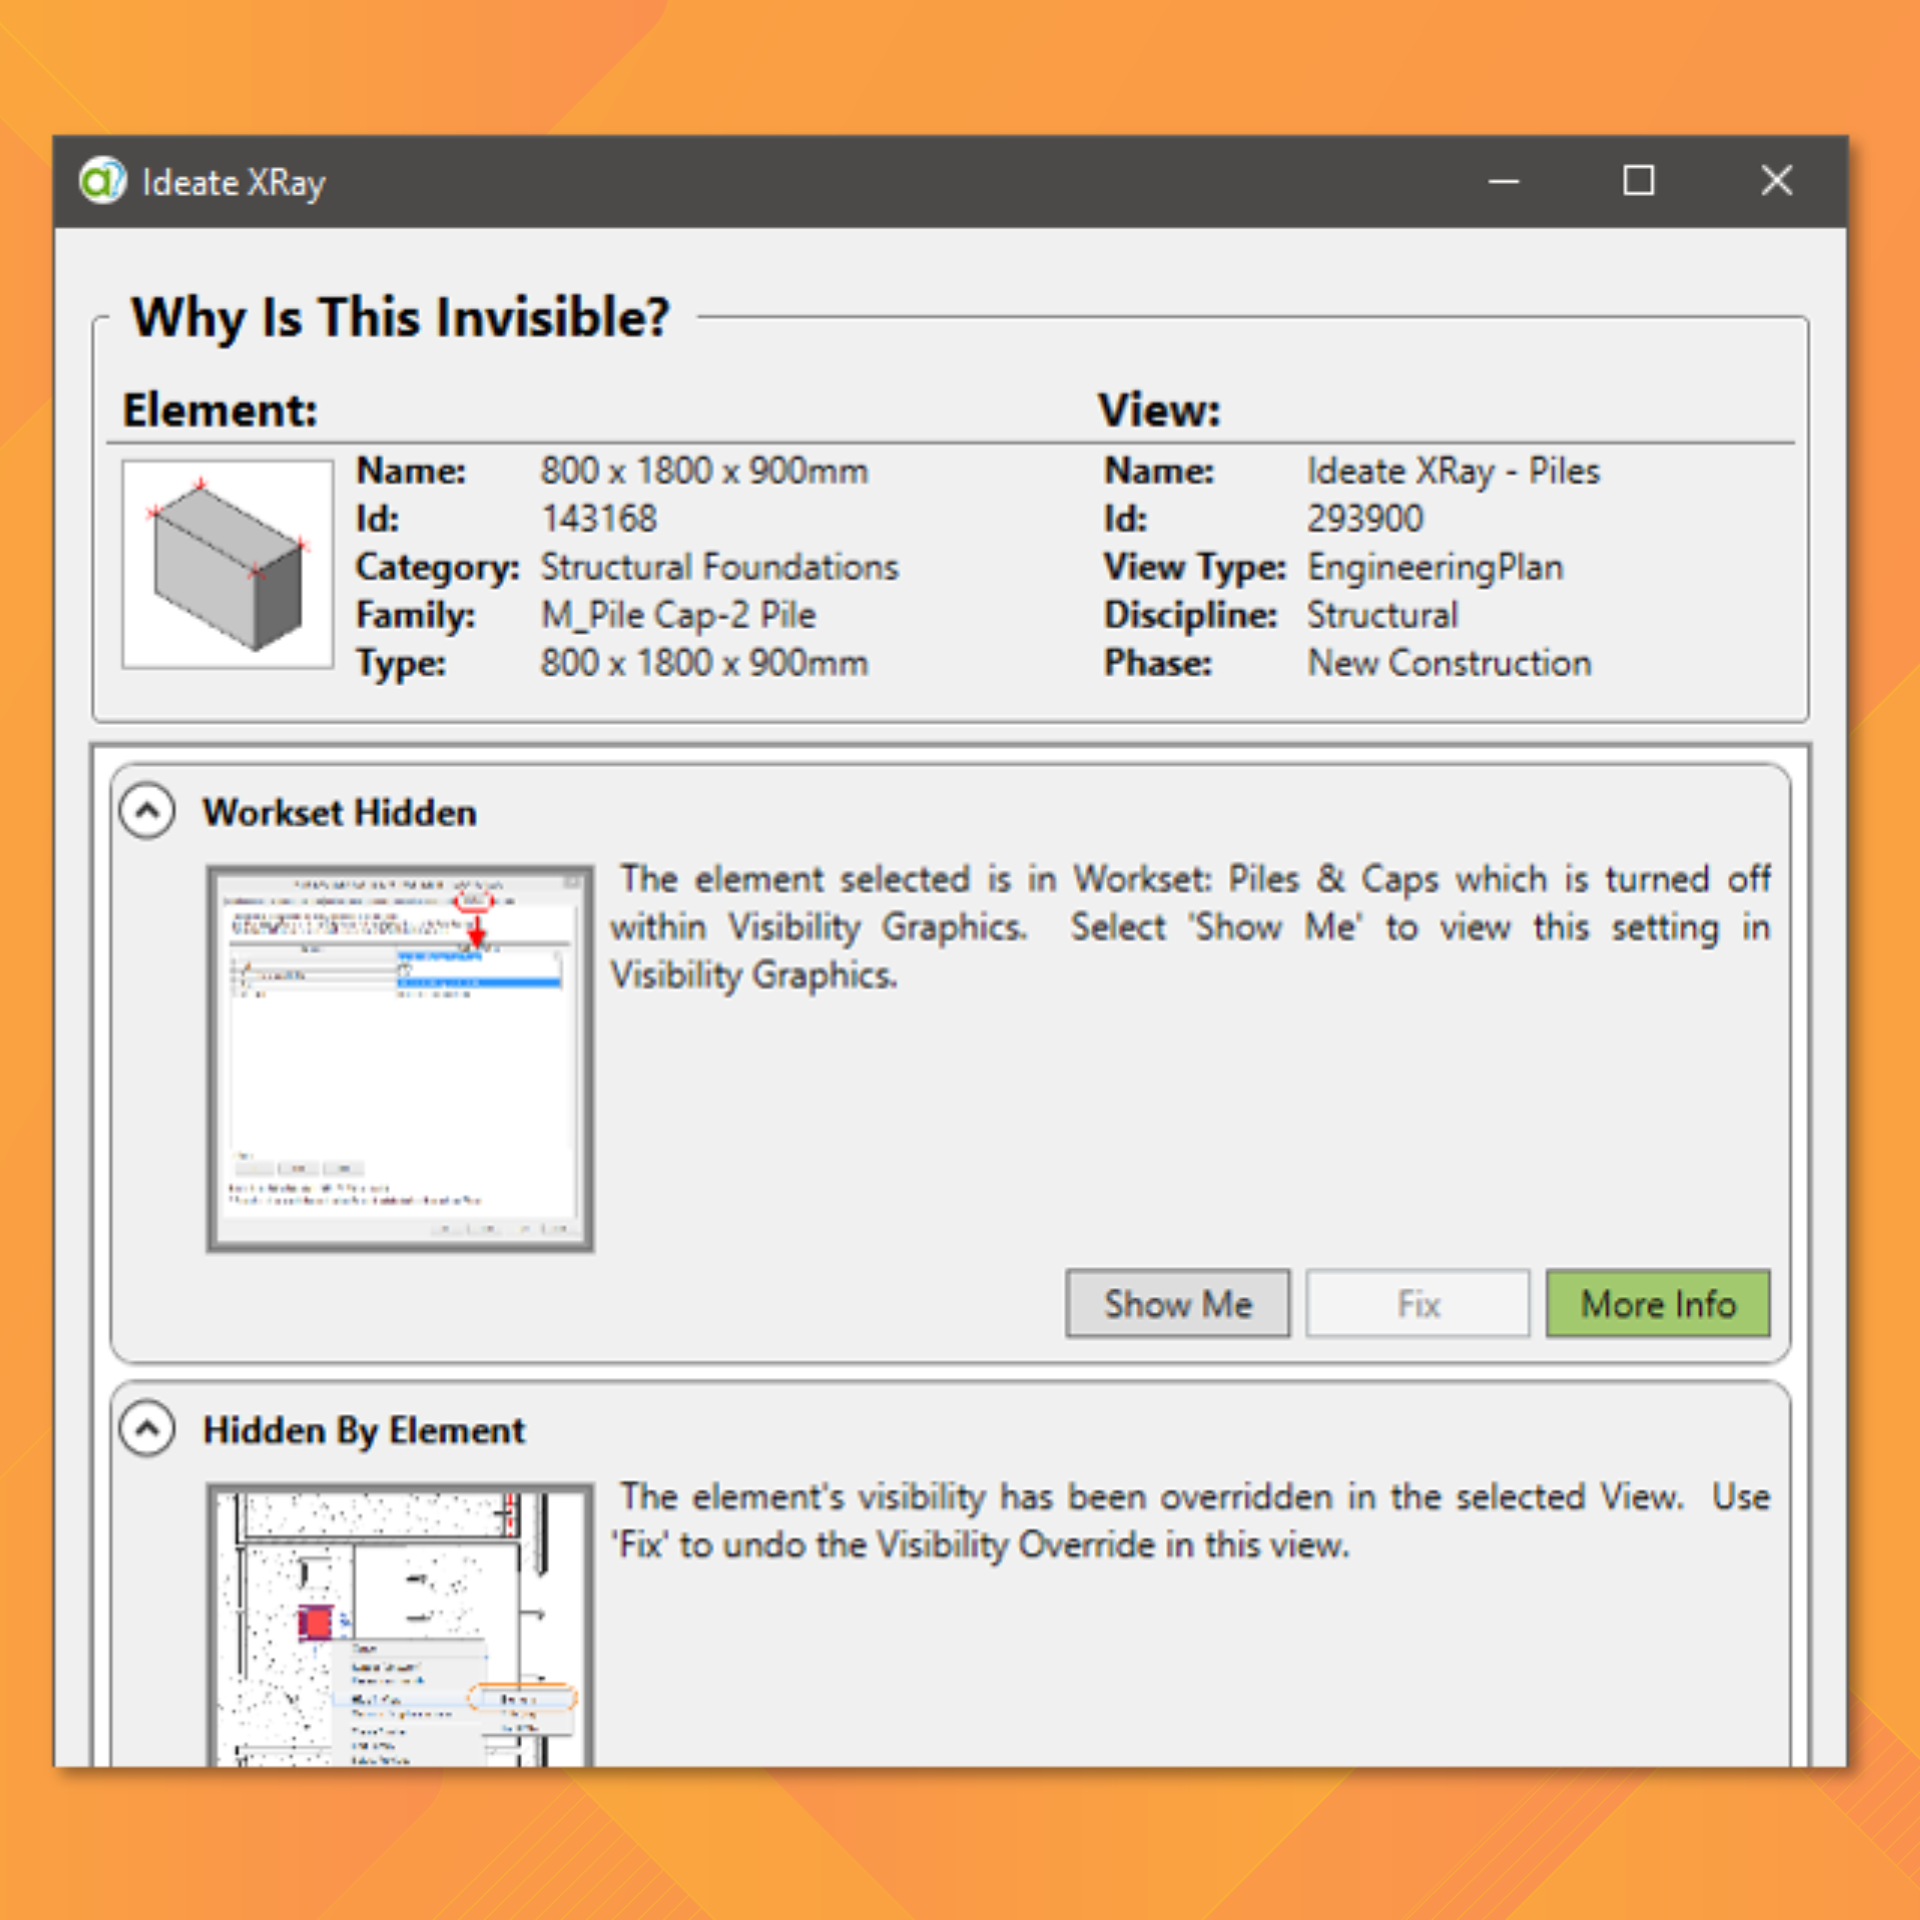Click the Why Is This Invisible? title
The width and height of the screenshot is (1920, 1920).
click(x=400, y=318)
